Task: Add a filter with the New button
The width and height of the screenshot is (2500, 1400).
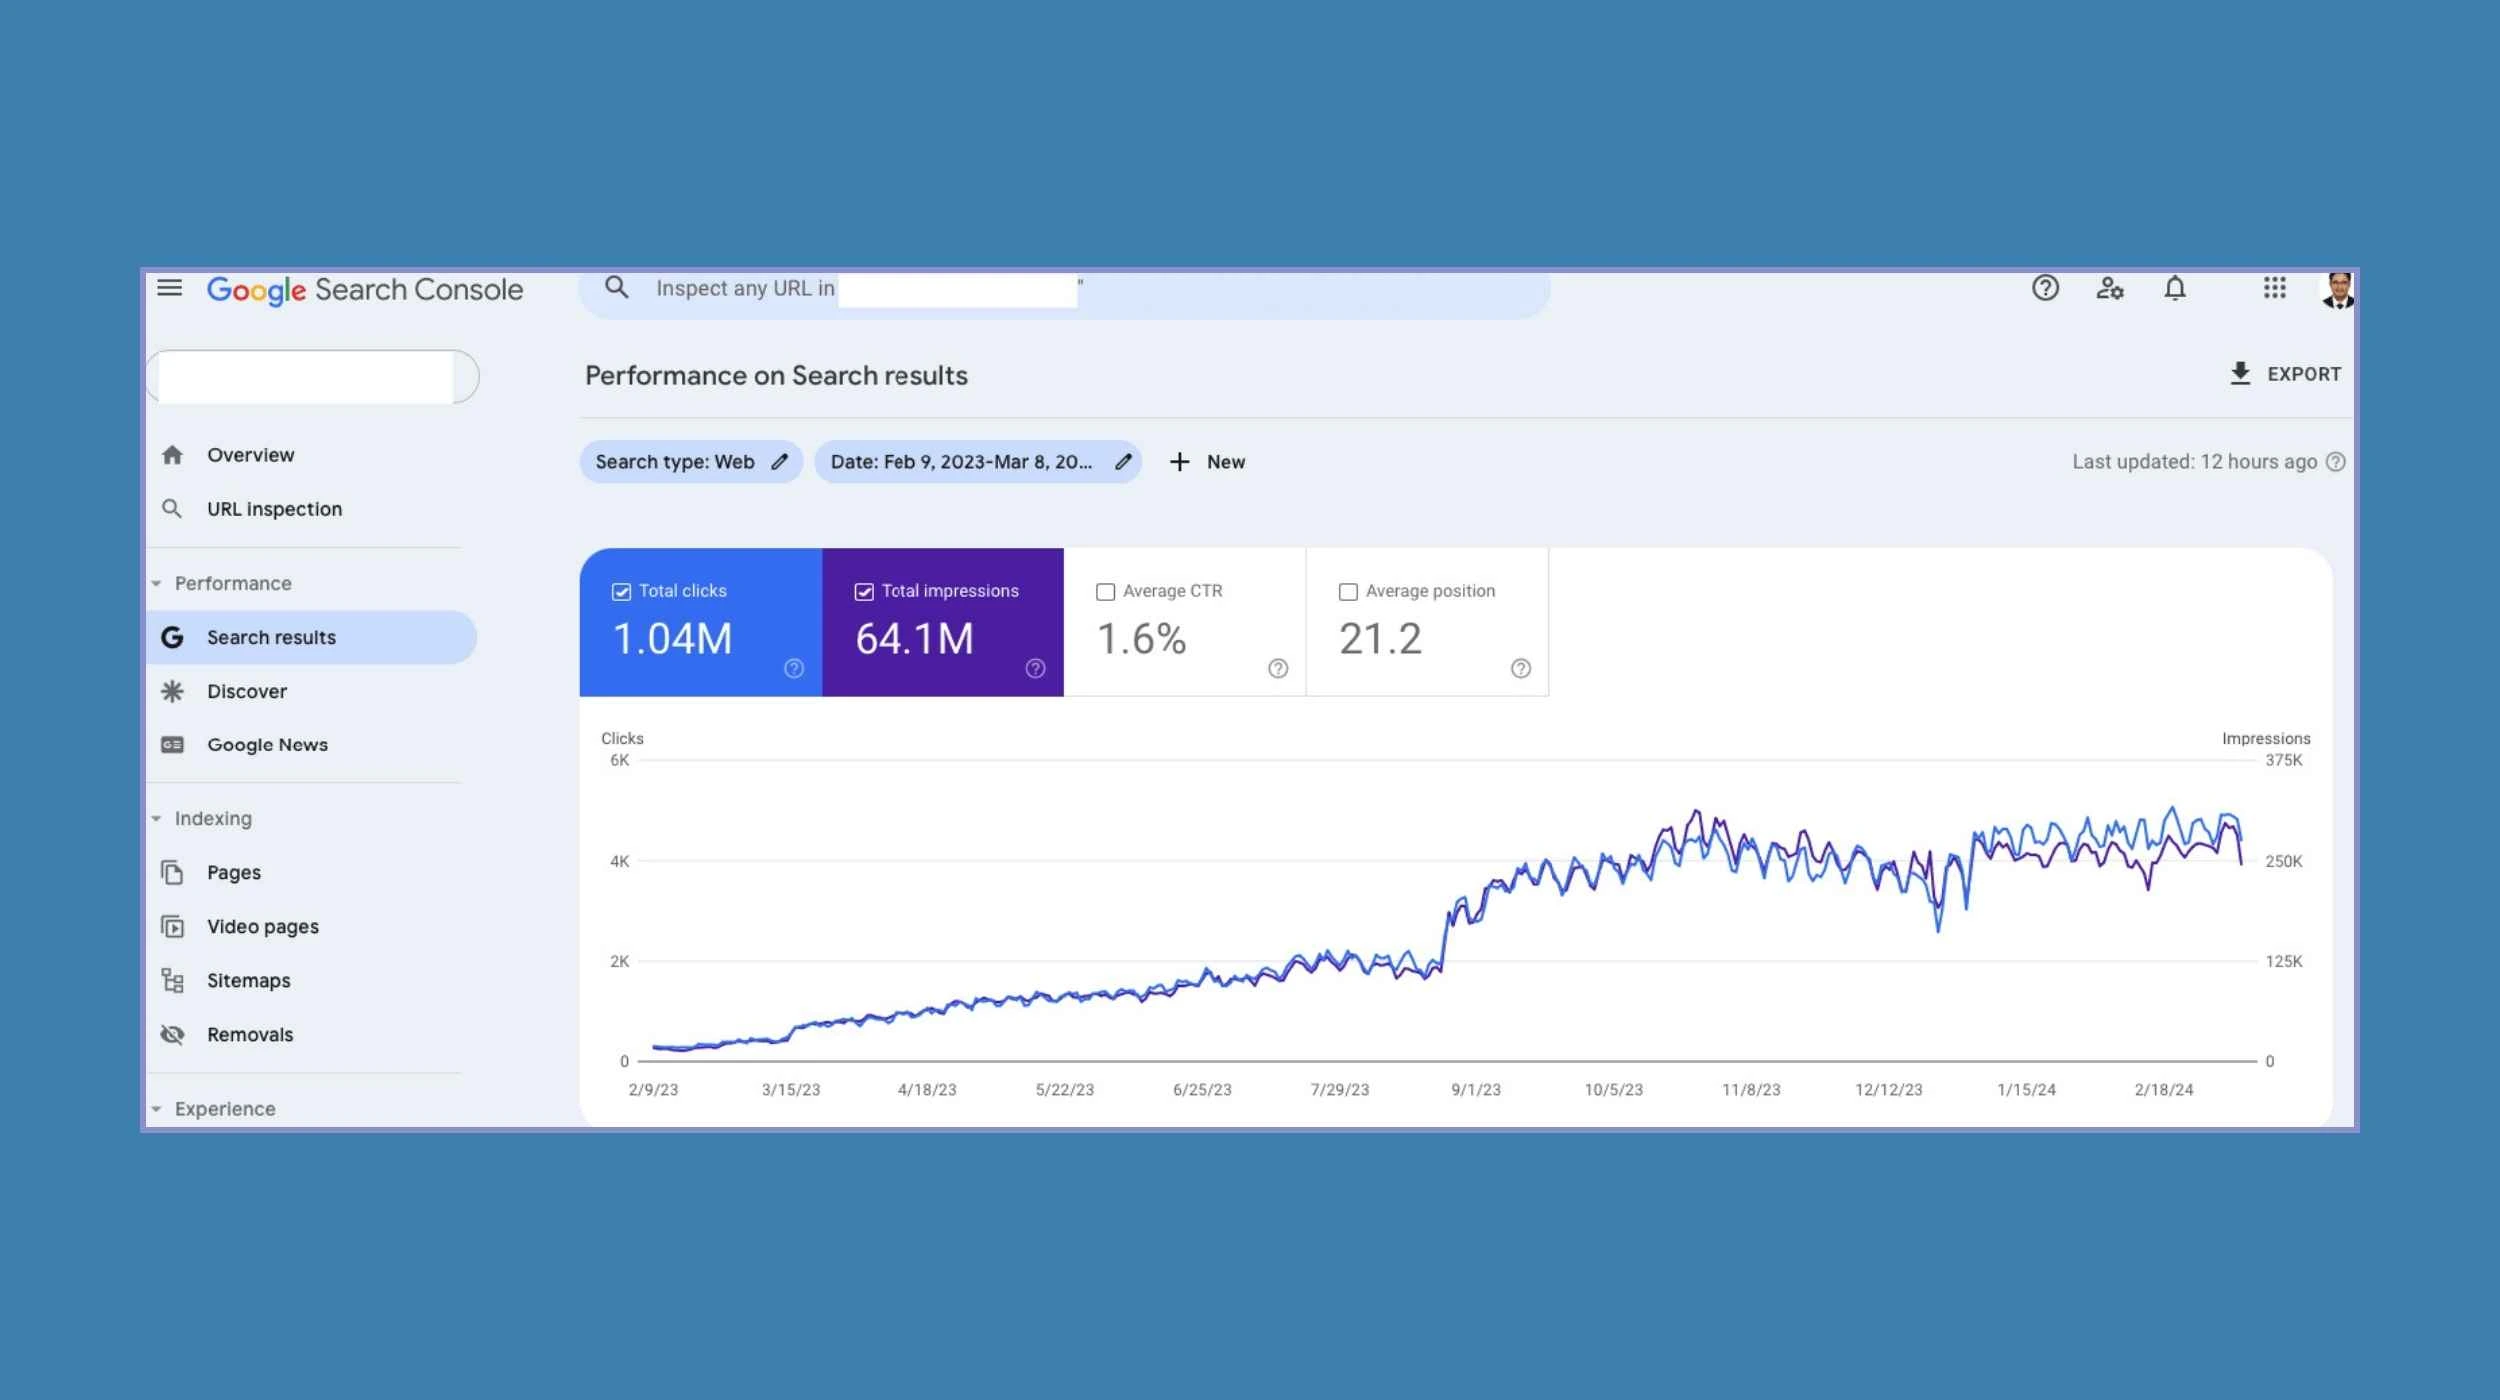Action: 1207,461
